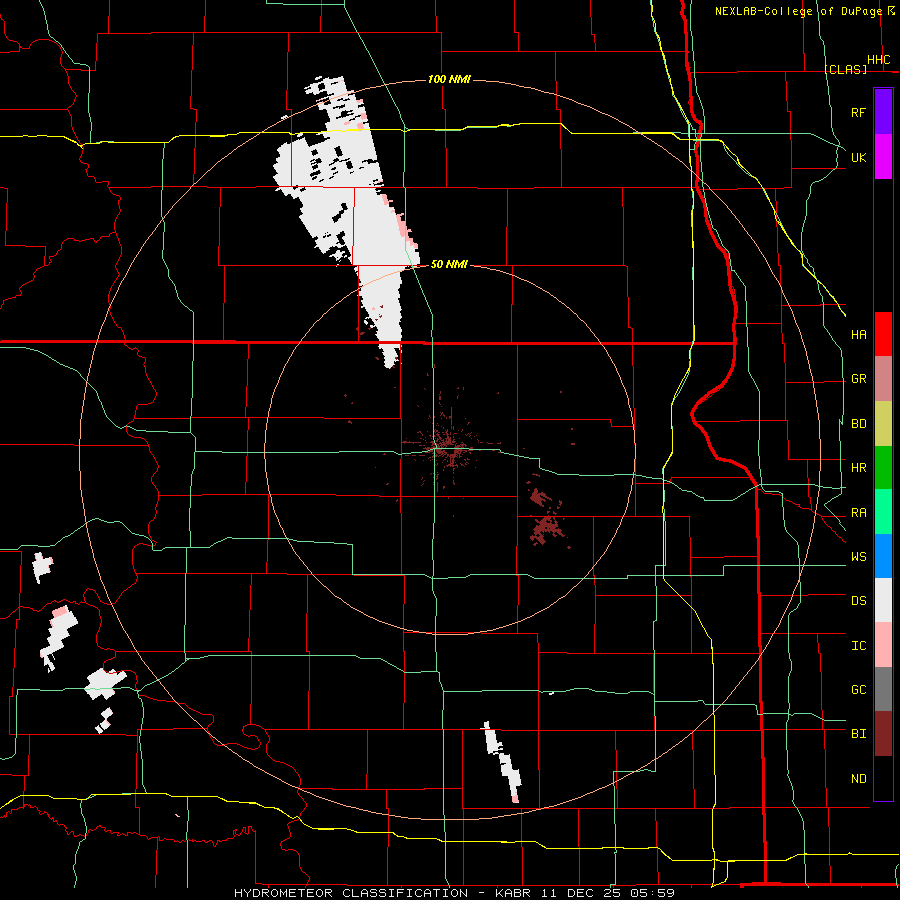Select the dark red BI legend swatch
900x900 pixels.
pyautogui.click(x=883, y=734)
